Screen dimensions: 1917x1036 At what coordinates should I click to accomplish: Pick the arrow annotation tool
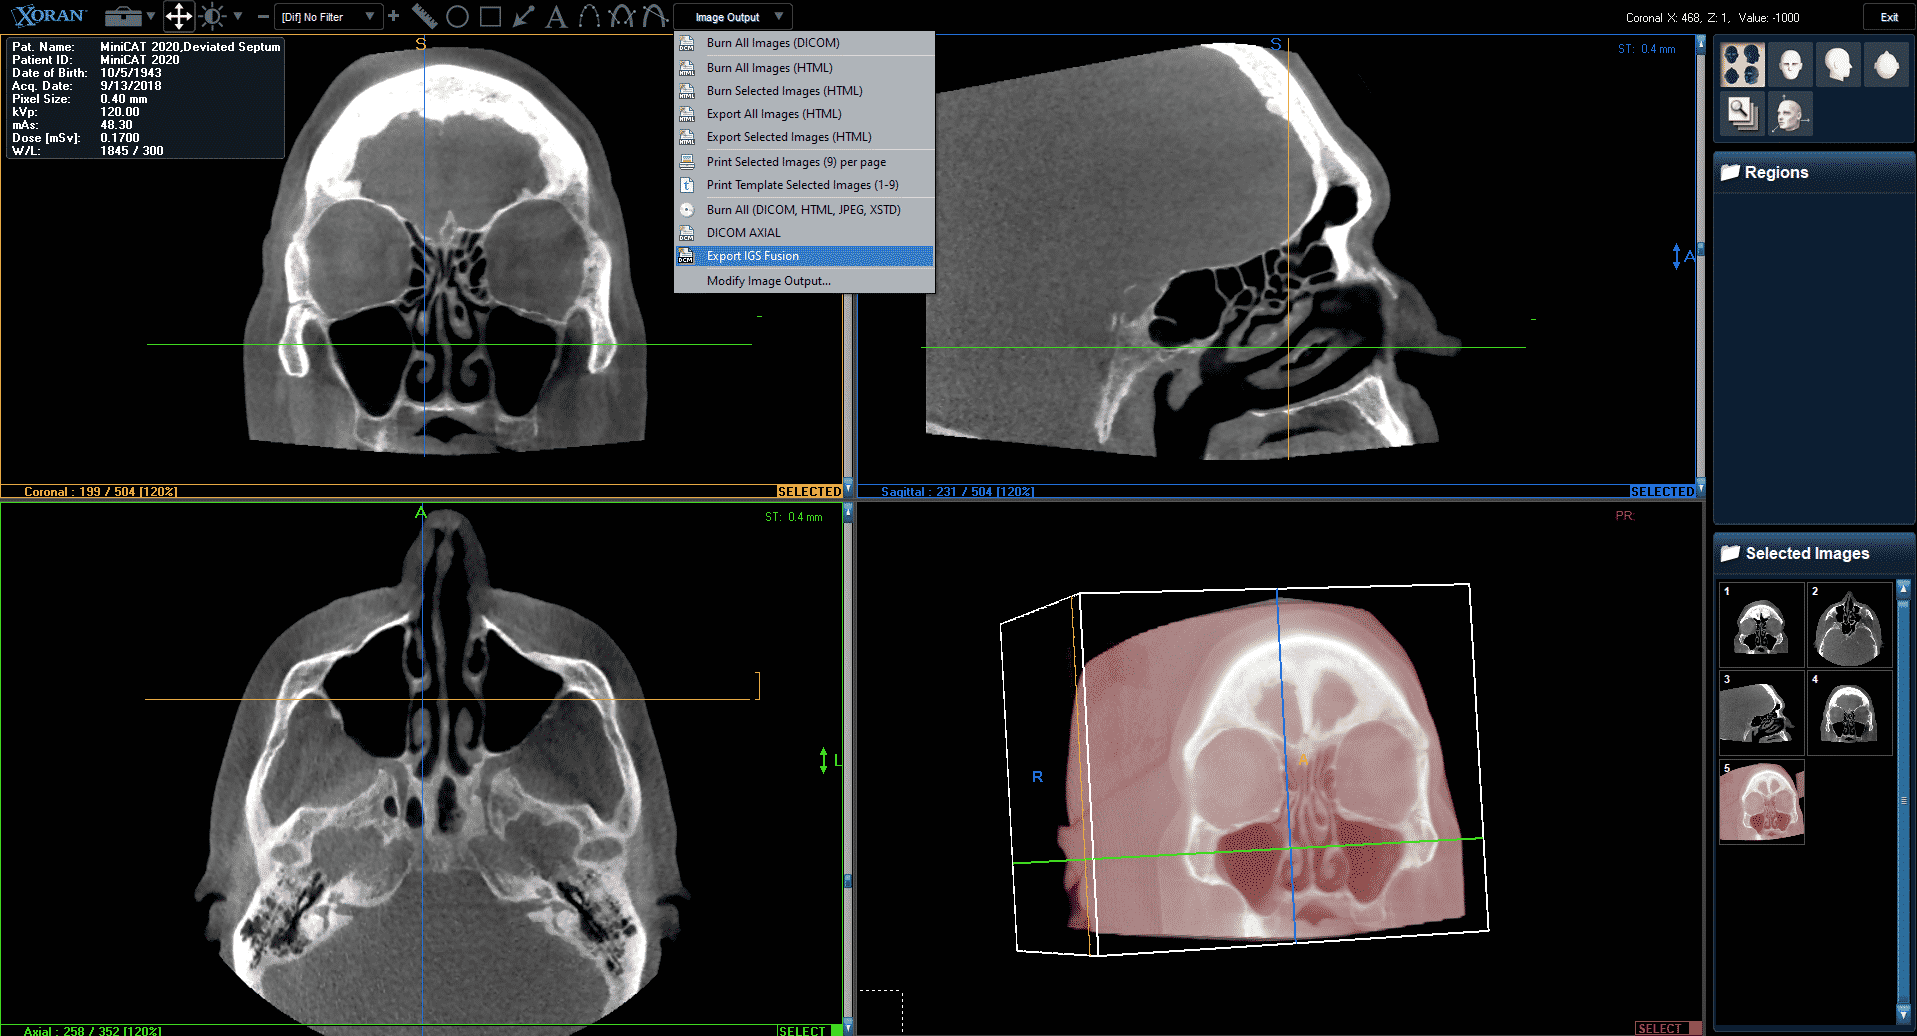[x=523, y=16]
